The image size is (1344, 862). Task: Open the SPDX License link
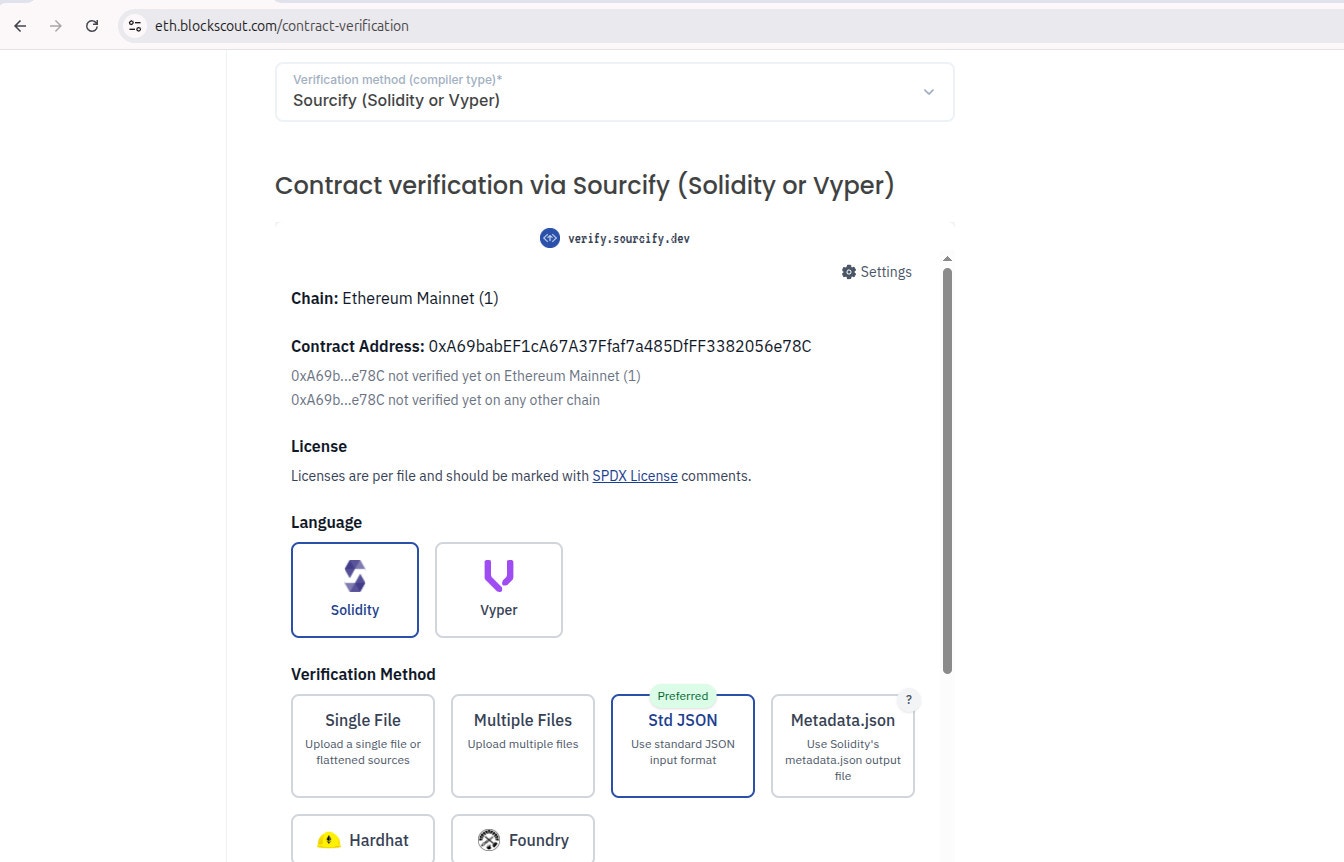[x=635, y=476]
